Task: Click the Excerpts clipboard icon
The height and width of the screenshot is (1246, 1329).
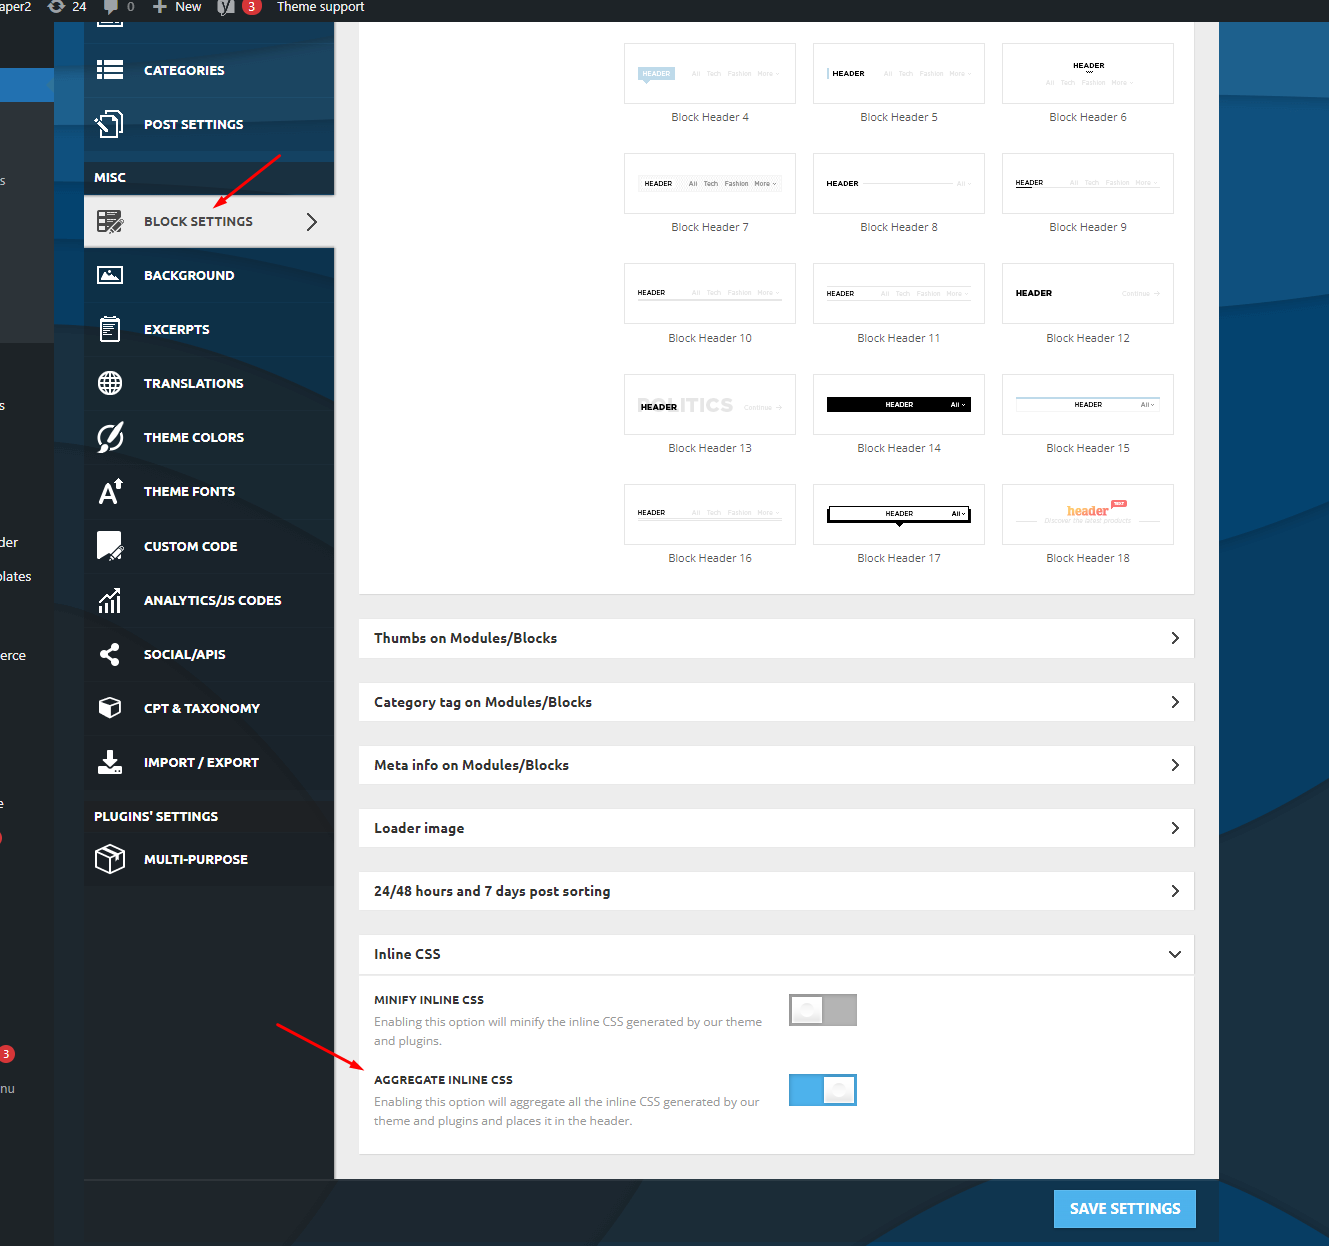Action: [110, 329]
